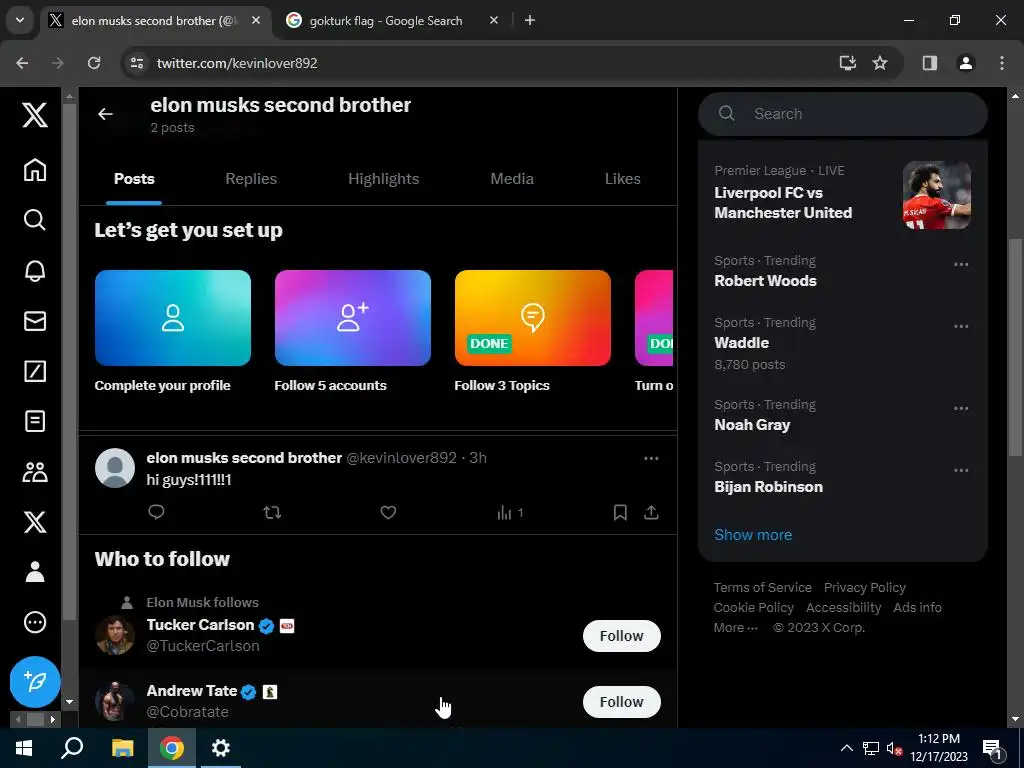
Task: Switch to the Likes tab
Action: click(622, 179)
